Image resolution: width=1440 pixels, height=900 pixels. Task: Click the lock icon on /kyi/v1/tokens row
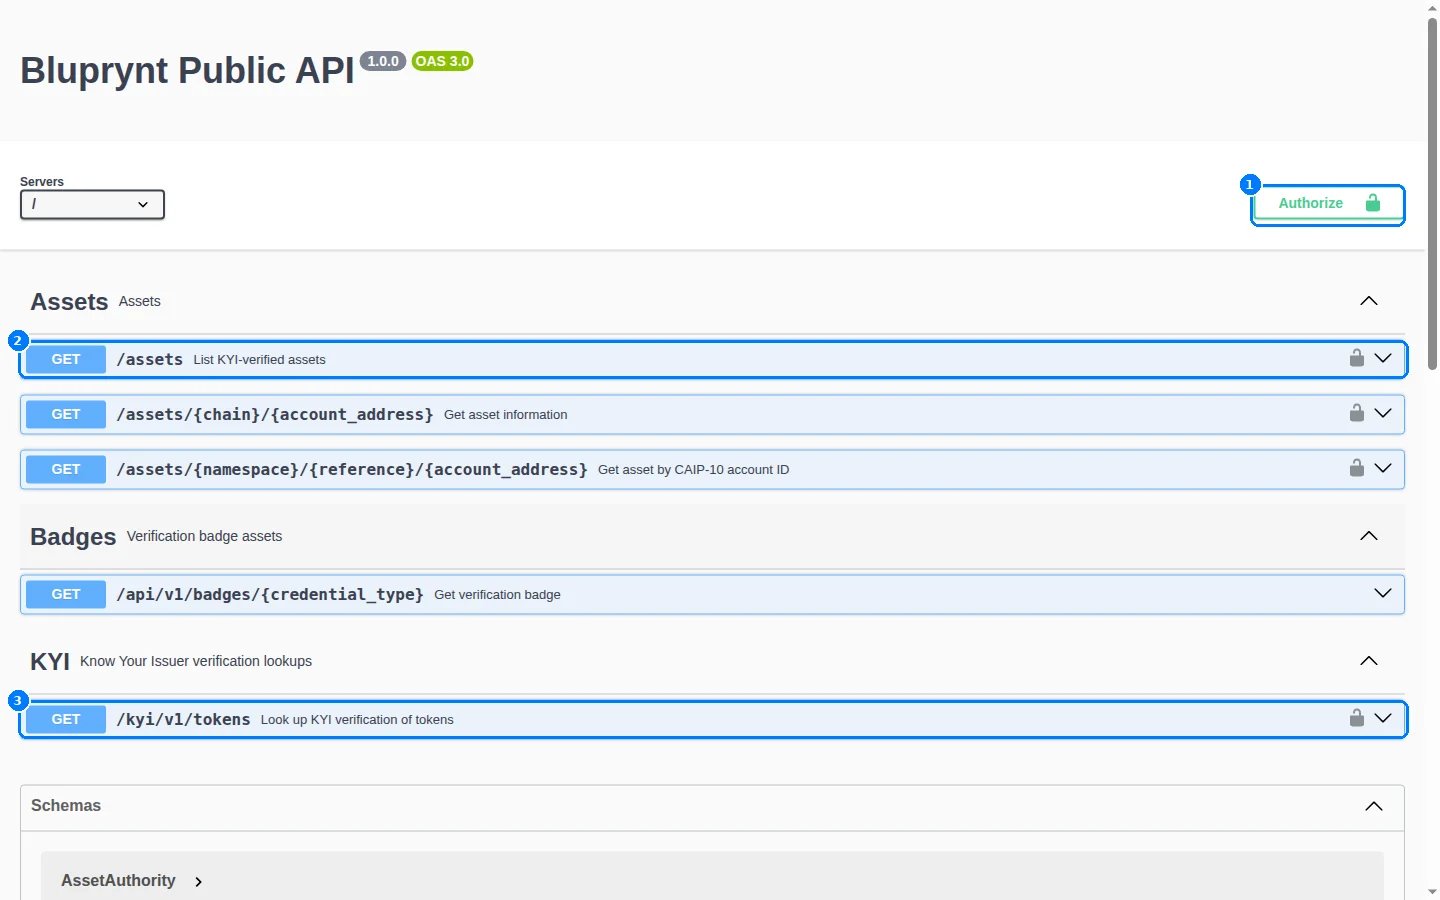pos(1357,718)
